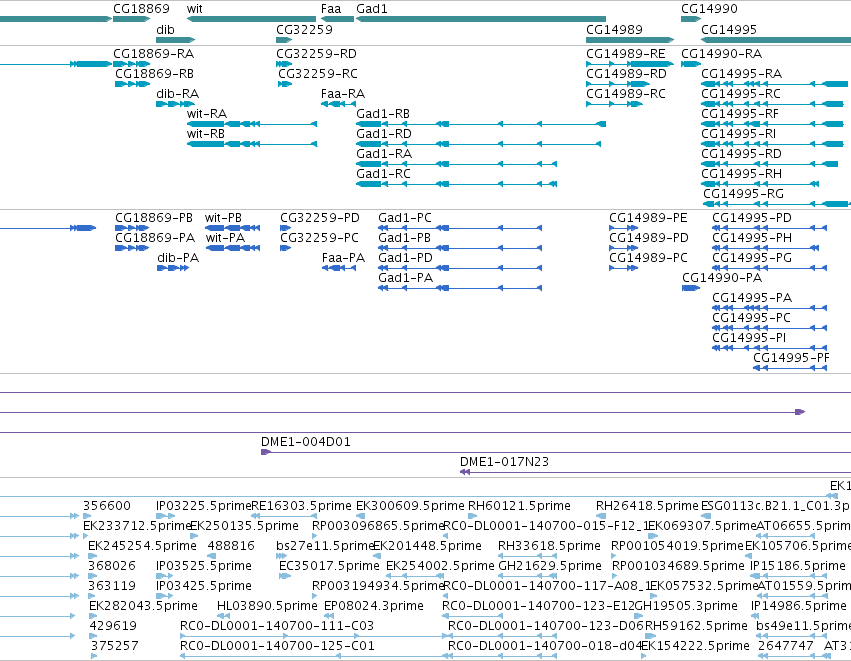Click the Gad1 gene span bar
Viewport: 851px width, 661px height.
tap(481, 19)
